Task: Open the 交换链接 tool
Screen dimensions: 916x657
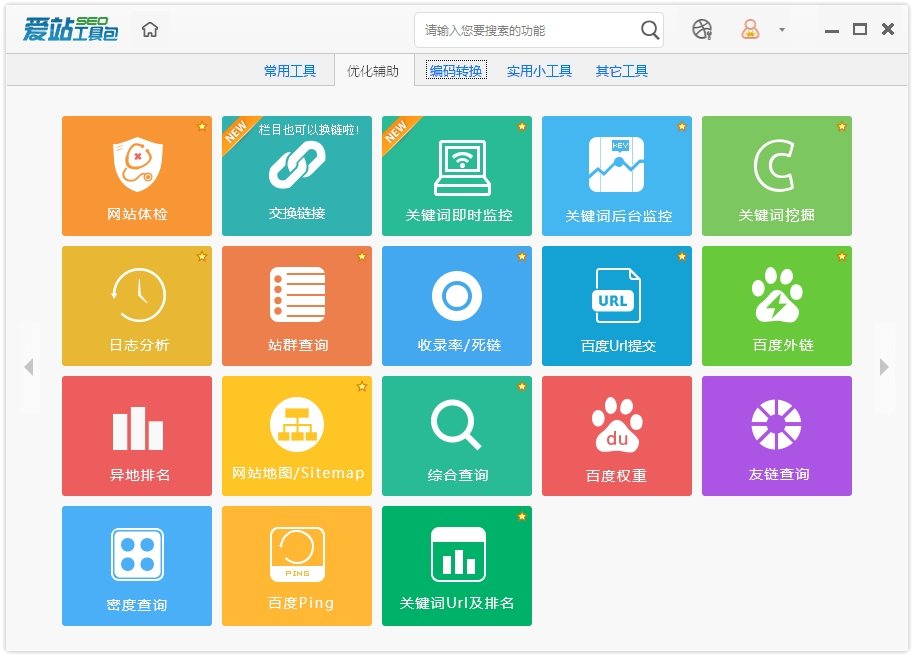Action: (296, 176)
